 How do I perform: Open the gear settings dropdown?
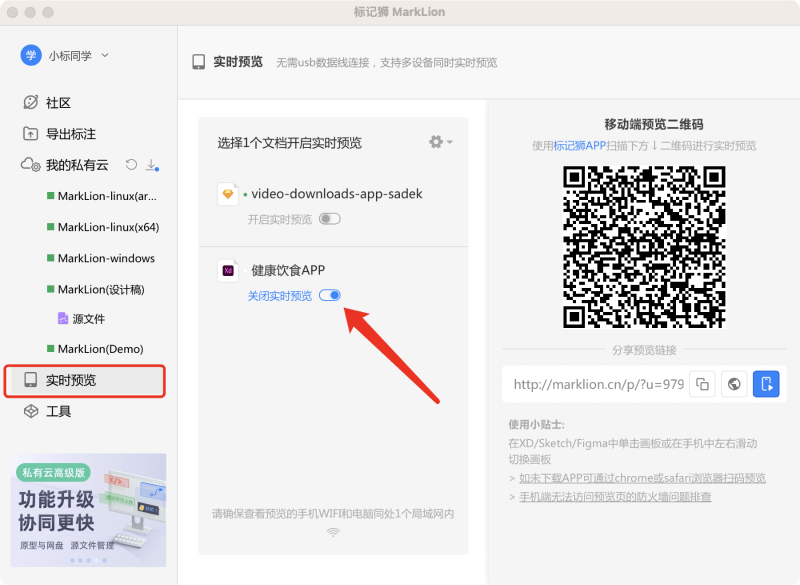tap(438, 142)
